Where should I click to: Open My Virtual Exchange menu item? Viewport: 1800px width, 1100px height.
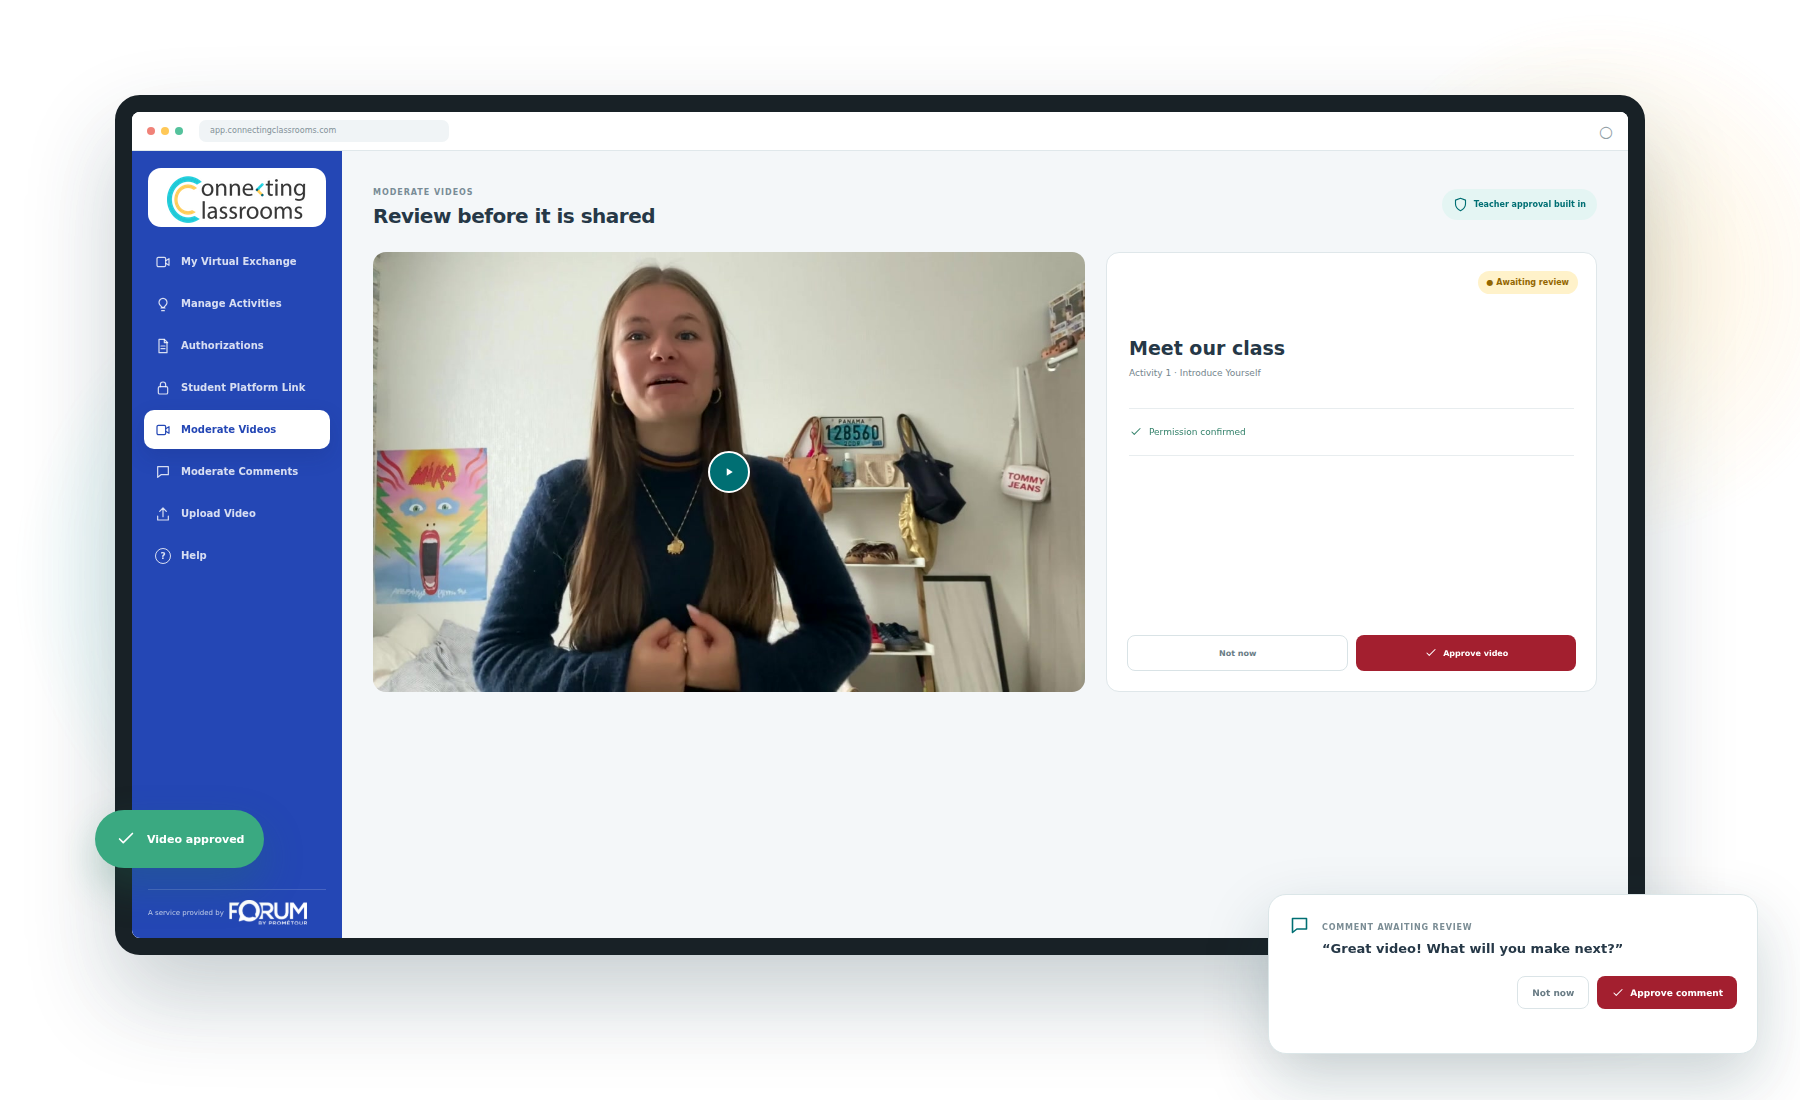[x=237, y=261]
